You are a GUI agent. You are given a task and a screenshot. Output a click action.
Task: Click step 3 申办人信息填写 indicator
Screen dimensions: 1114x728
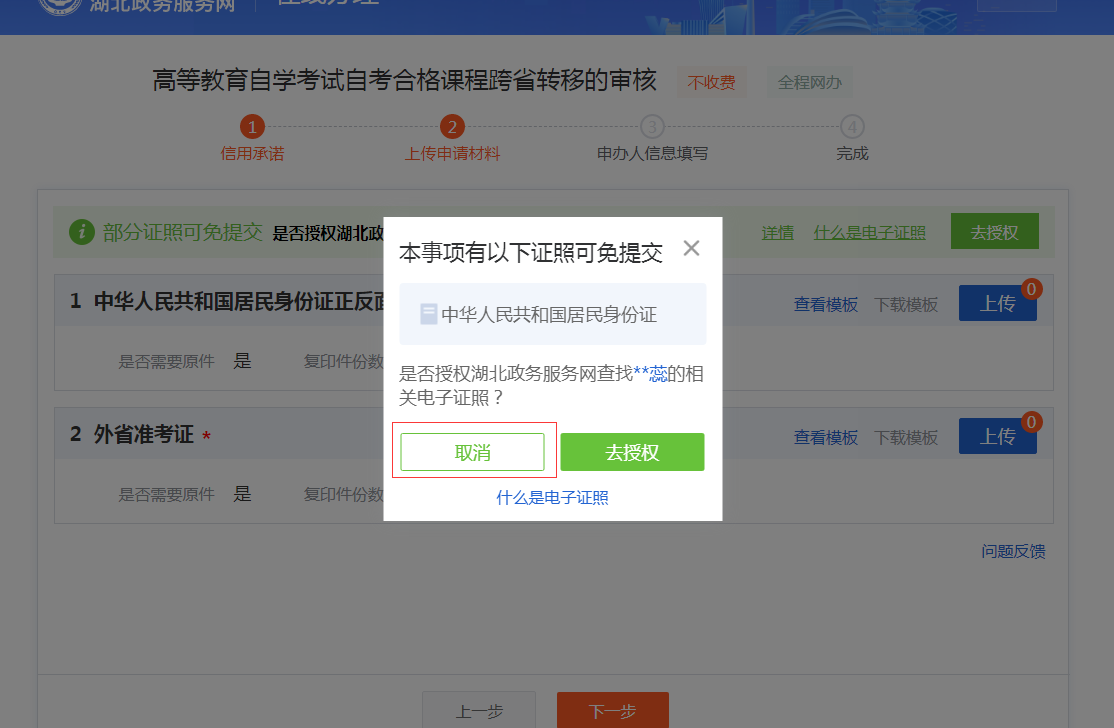tap(651, 127)
